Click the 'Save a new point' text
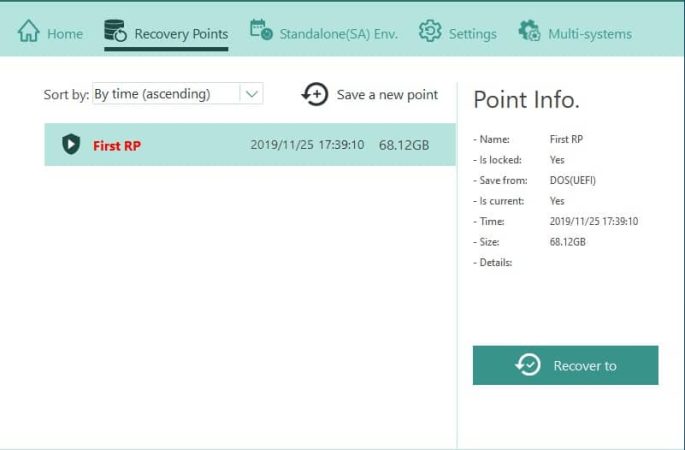 (x=387, y=95)
